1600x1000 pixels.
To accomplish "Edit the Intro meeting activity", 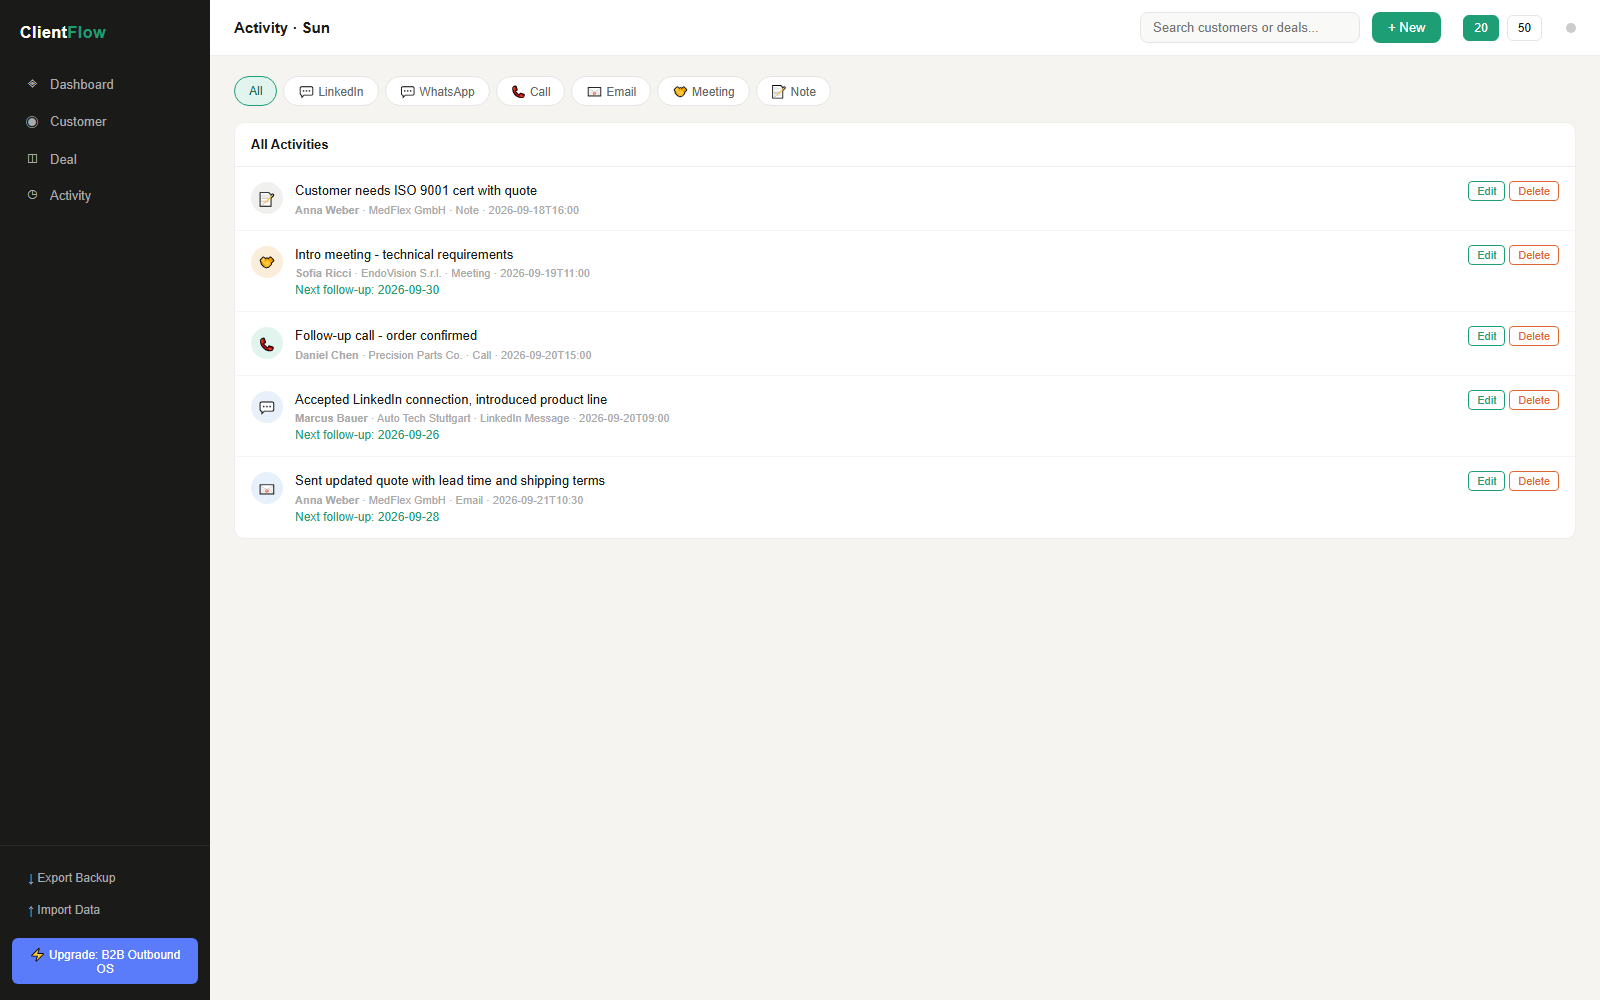I will (1486, 255).
